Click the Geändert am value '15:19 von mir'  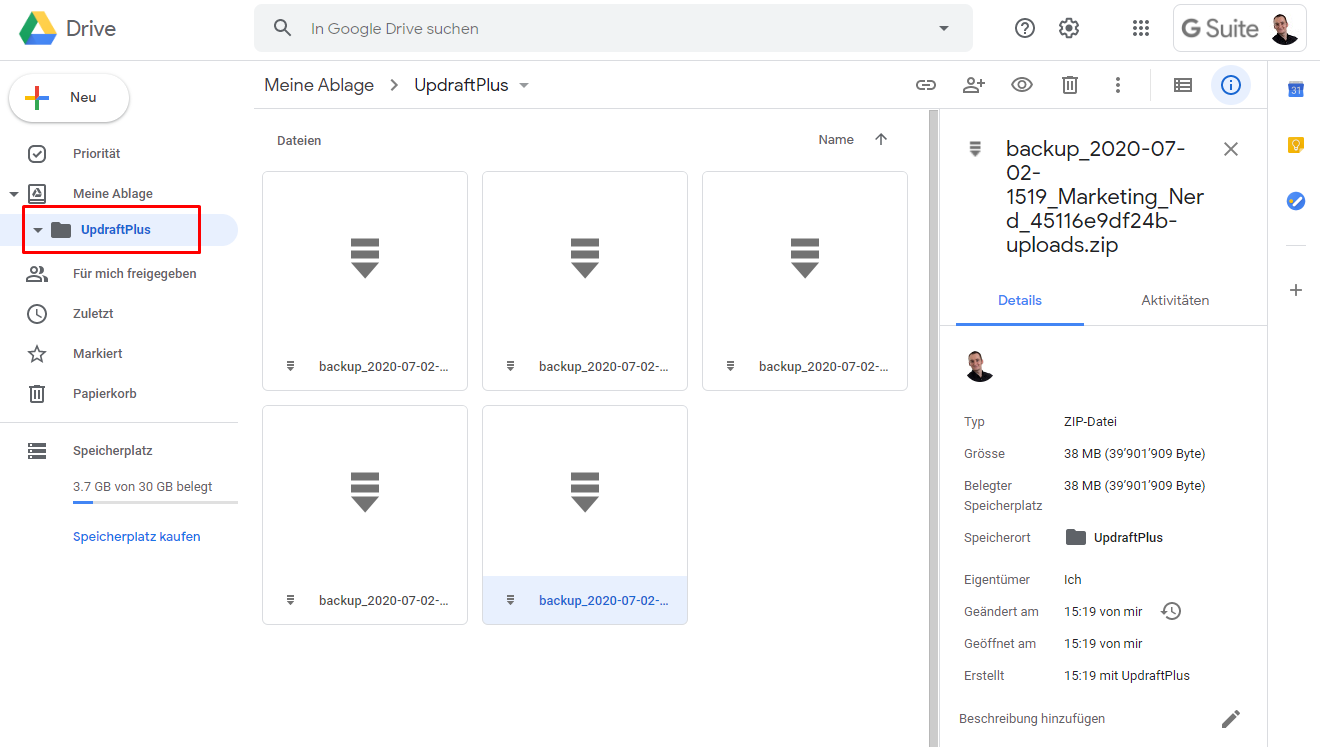click(x=1103, y=612)
